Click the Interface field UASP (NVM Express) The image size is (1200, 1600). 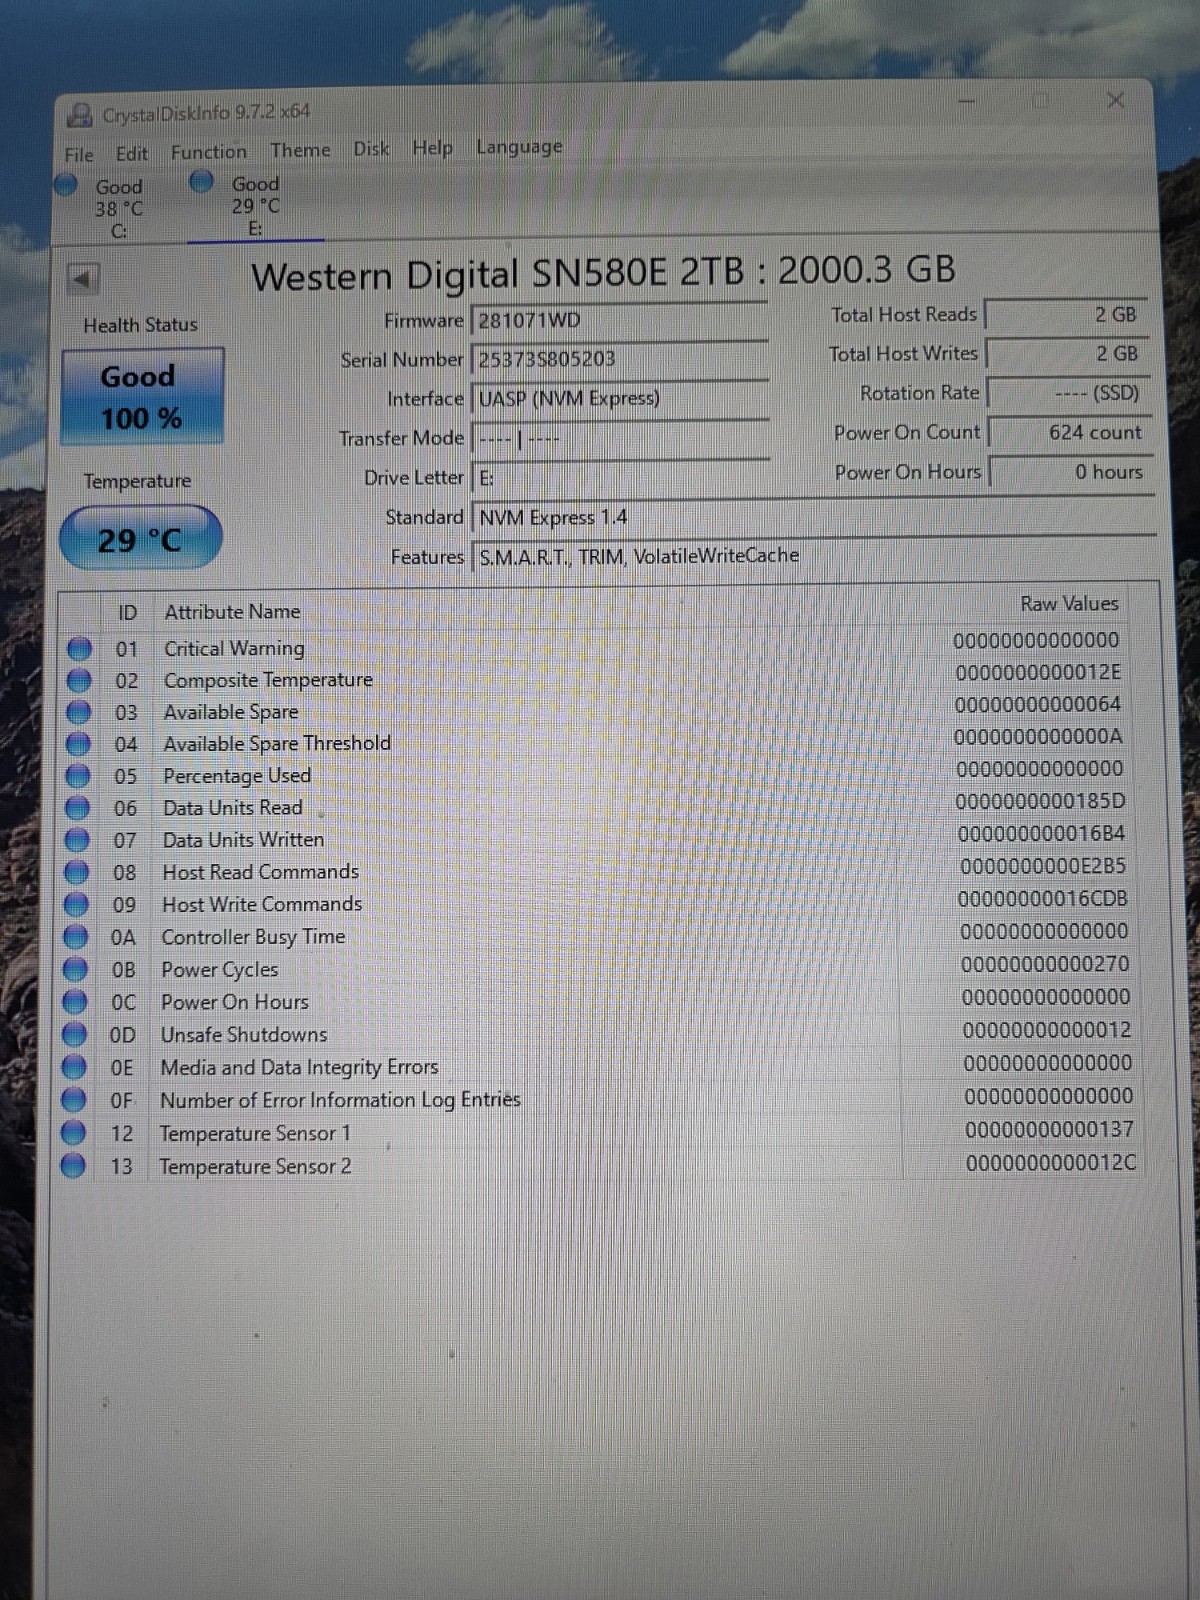point(620,398)
